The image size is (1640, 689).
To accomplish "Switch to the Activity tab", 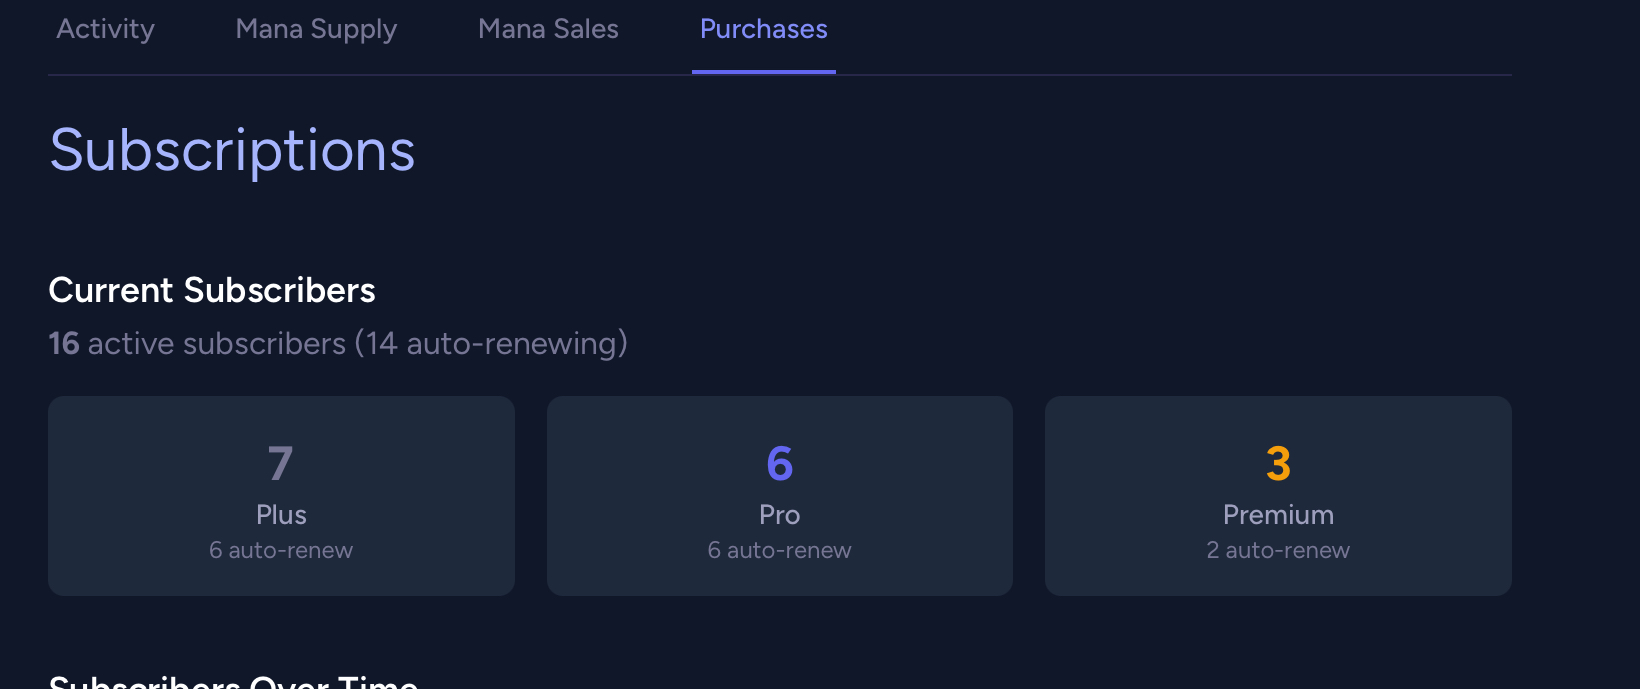I will coord(105,30).
